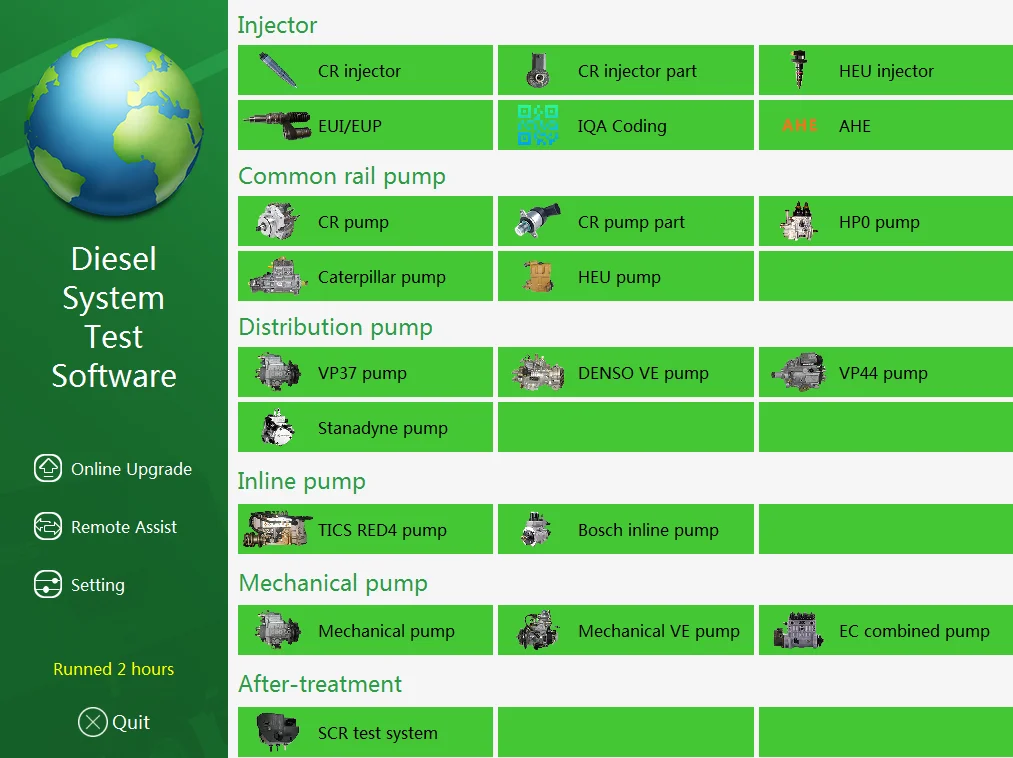Click the SCR test system icon
Viewport: 1013px width, 758px height.
click(278, 732)
